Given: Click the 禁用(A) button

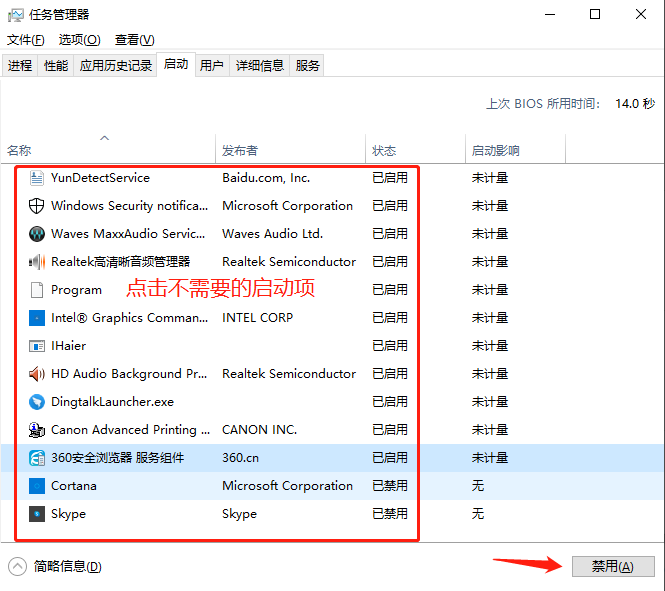Looking at the screenshot, I should point(613,566).
